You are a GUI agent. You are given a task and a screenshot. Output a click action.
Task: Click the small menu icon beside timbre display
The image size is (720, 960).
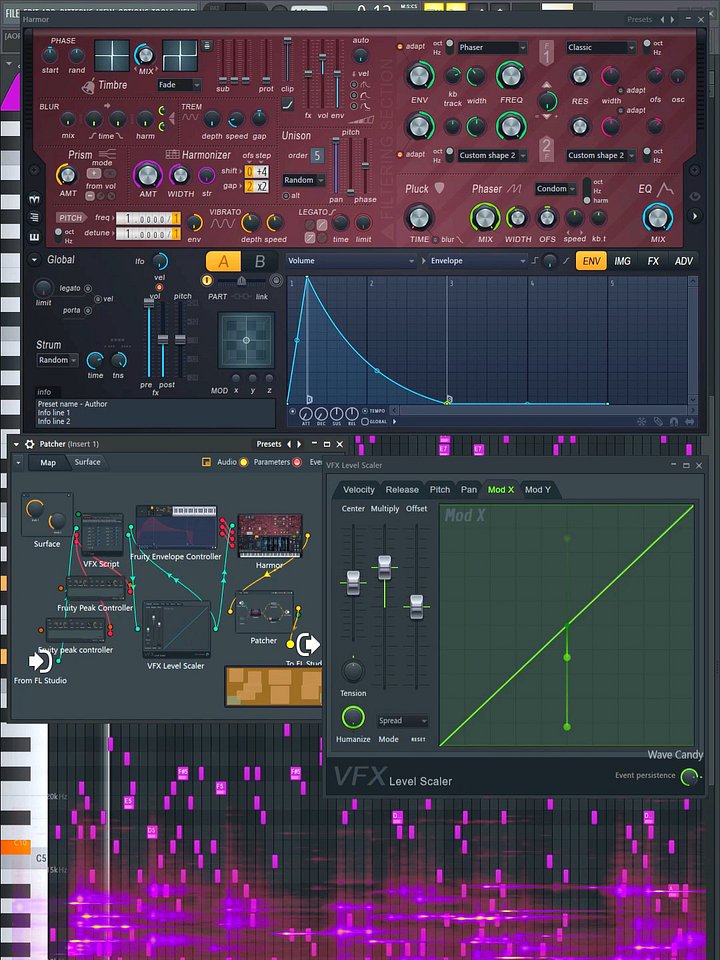[x=207, y=45]
